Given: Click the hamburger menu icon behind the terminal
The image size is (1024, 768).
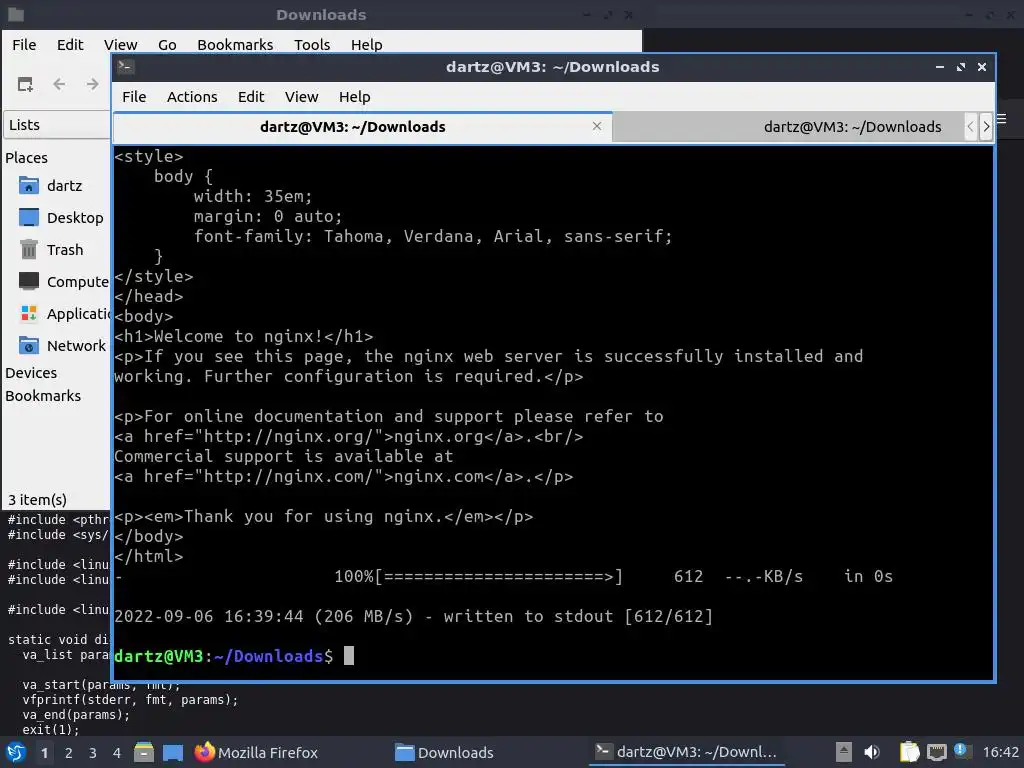Looking at the screenshot, I should (1002, 119).
